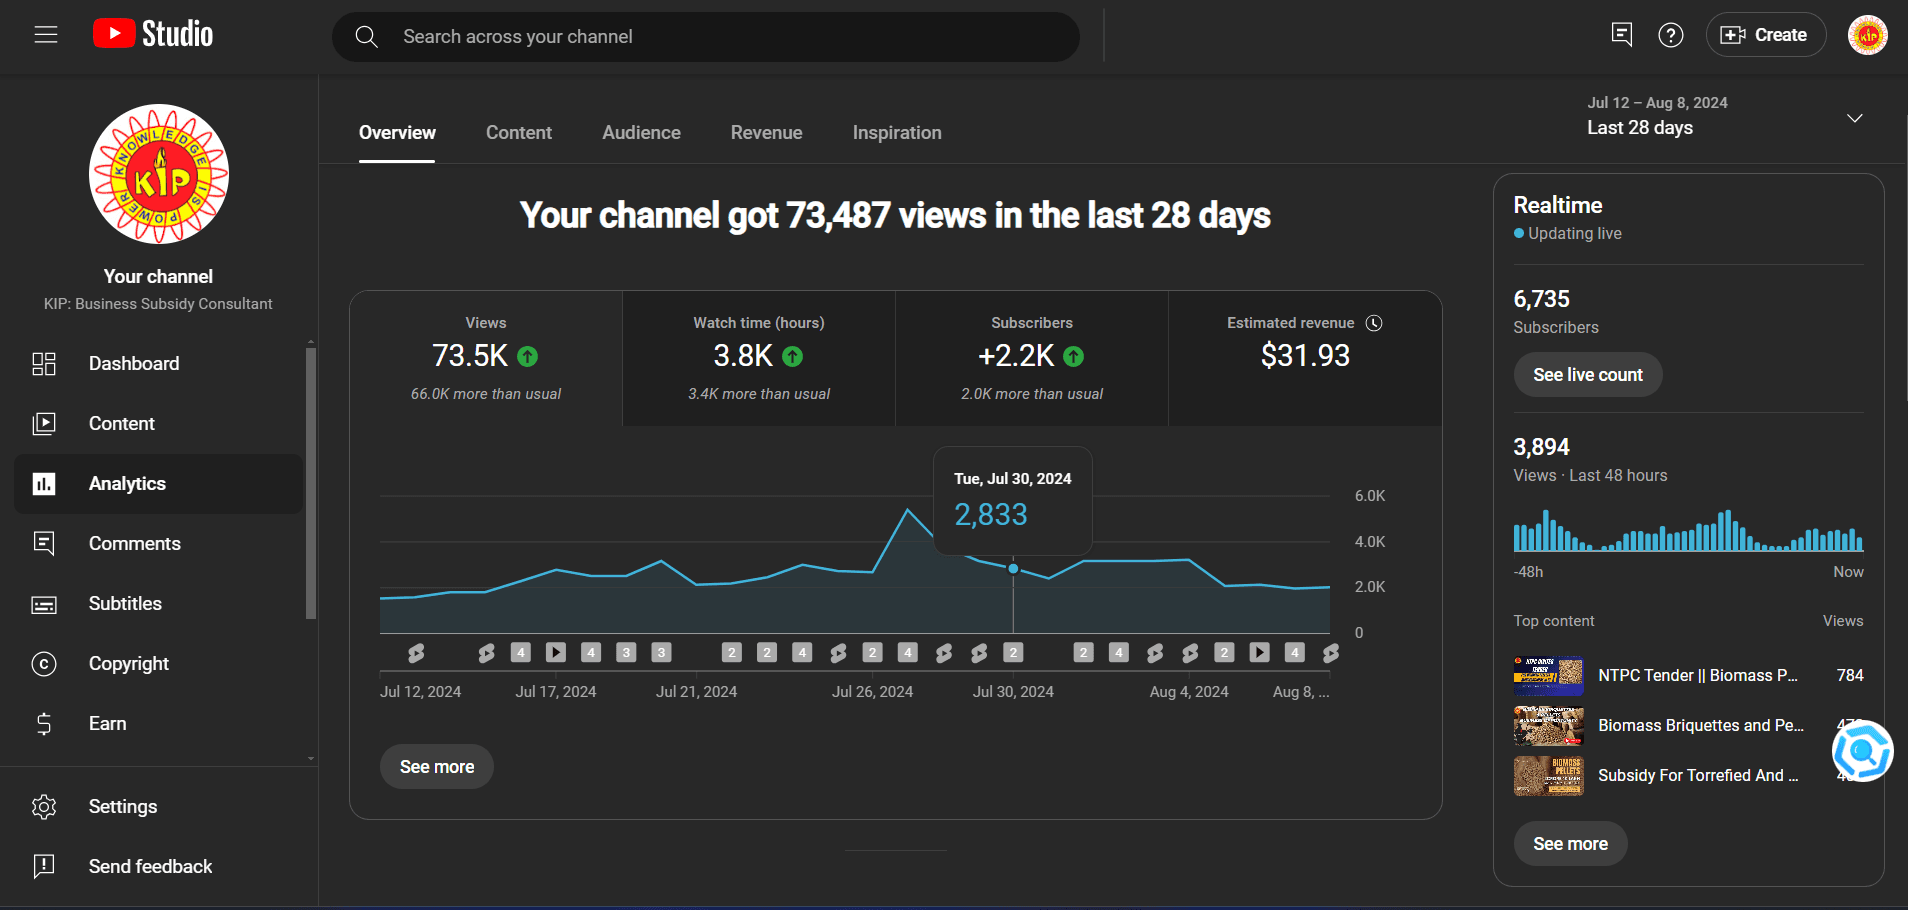Click the '2' marker above Jul 26, 2024
1908x910 pixels.
pyautogui.click(x=873, y=652)
